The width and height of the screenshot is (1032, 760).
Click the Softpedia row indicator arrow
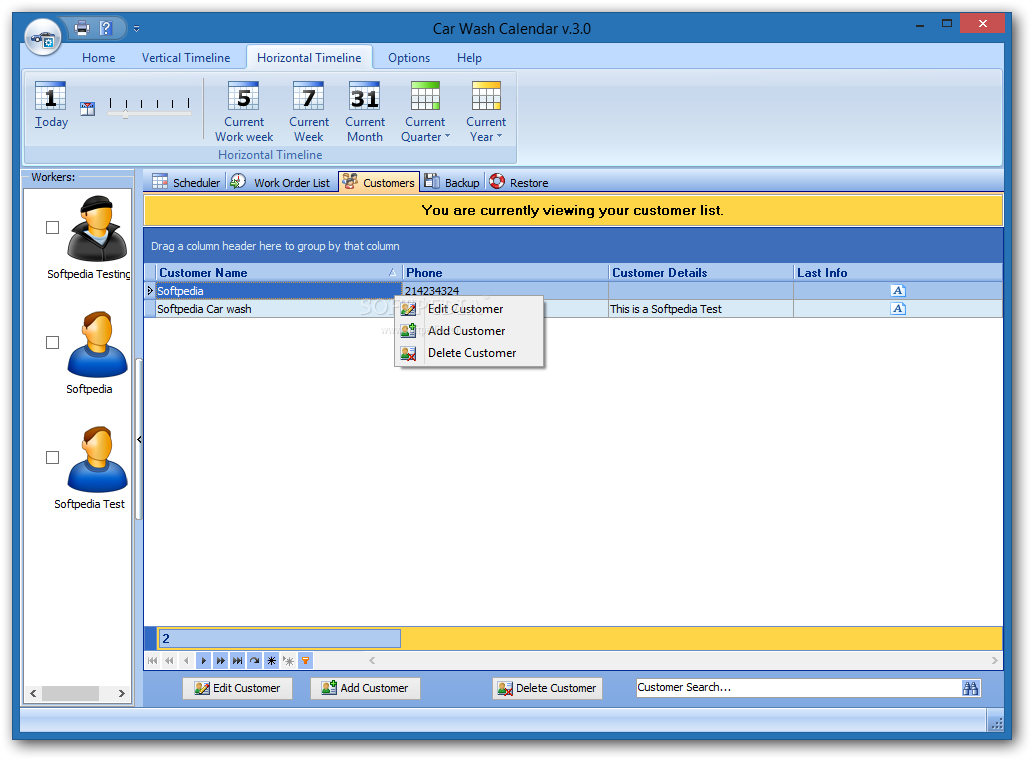(x=150, y=291)
